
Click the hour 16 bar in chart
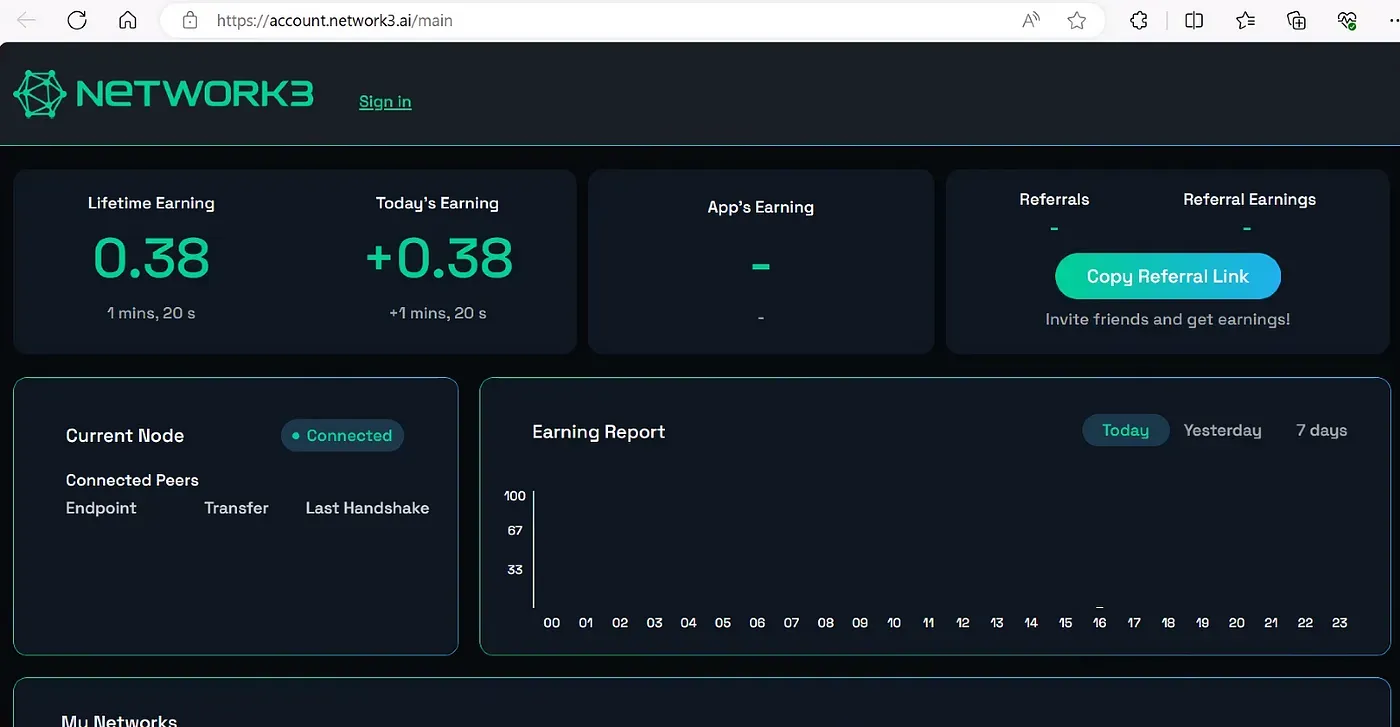click(x=1099, y=606)
